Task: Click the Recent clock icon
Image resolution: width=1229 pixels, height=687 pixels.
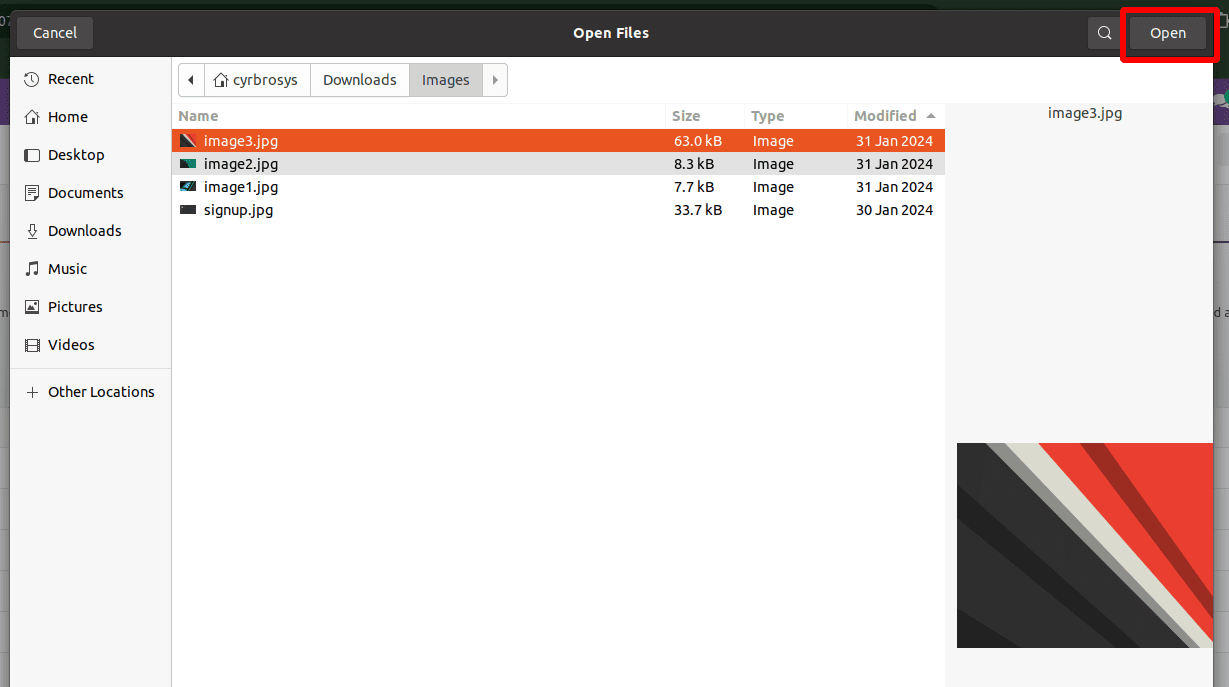Action: (32, 79)
